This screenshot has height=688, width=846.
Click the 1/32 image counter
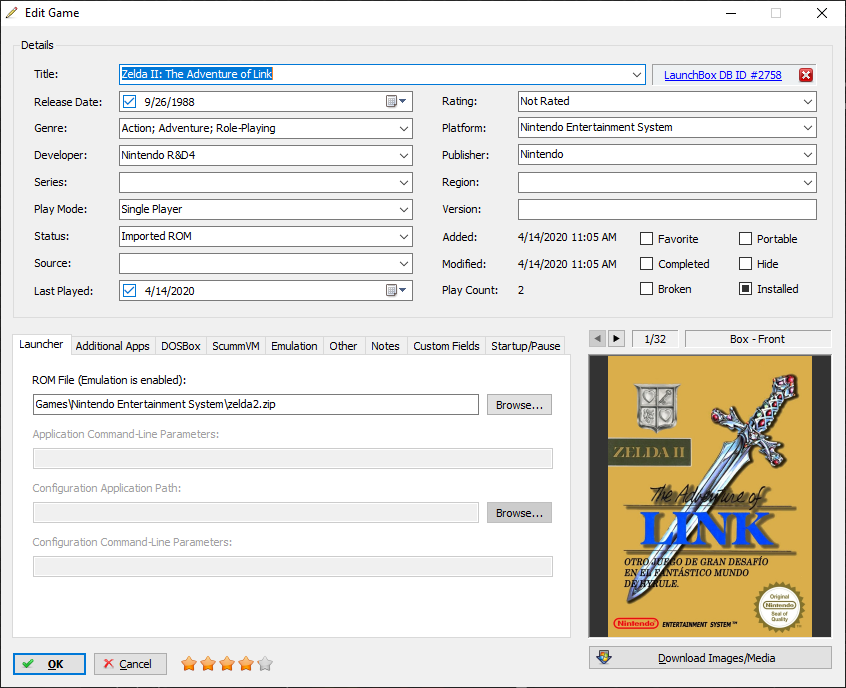655,339
